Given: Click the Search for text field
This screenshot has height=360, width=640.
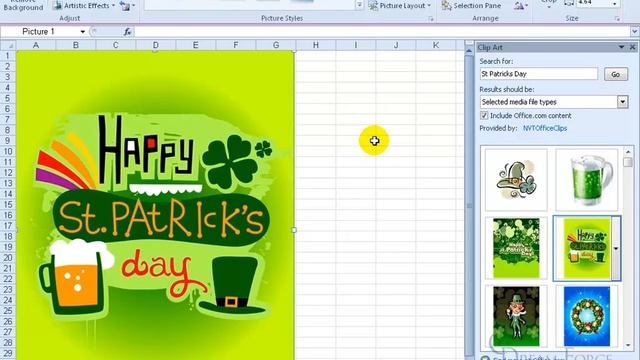Looking at the screenshot, I should click(538, 74).
